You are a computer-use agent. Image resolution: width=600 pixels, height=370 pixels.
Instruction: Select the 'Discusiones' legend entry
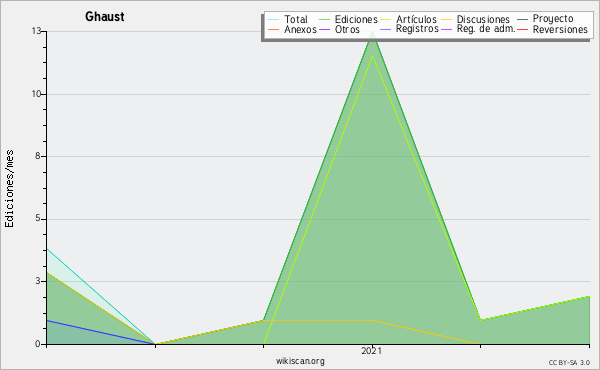pyautogui.click(x=483, y=19)
